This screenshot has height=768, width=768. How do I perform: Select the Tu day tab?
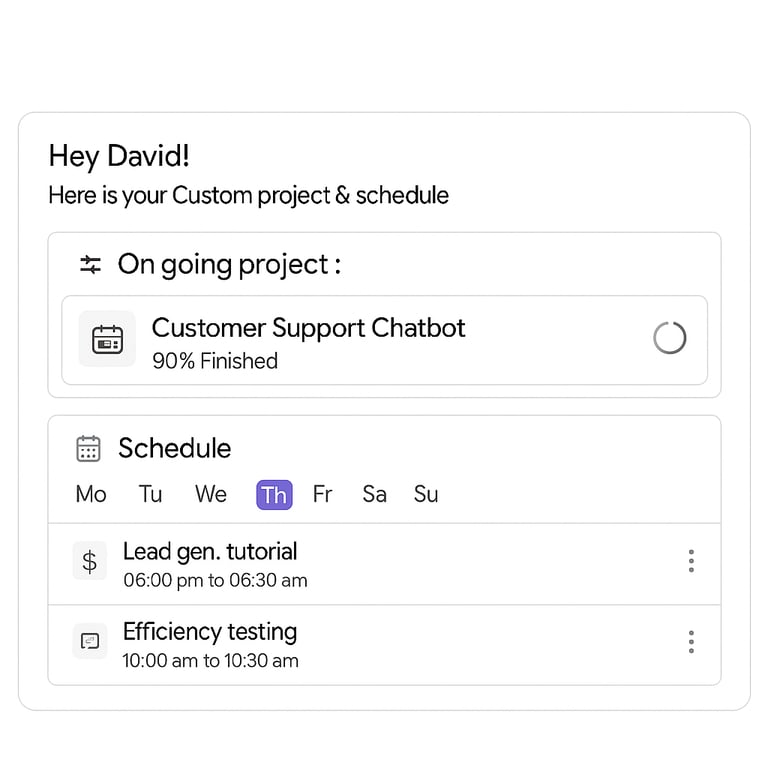[x=151, y=494]
